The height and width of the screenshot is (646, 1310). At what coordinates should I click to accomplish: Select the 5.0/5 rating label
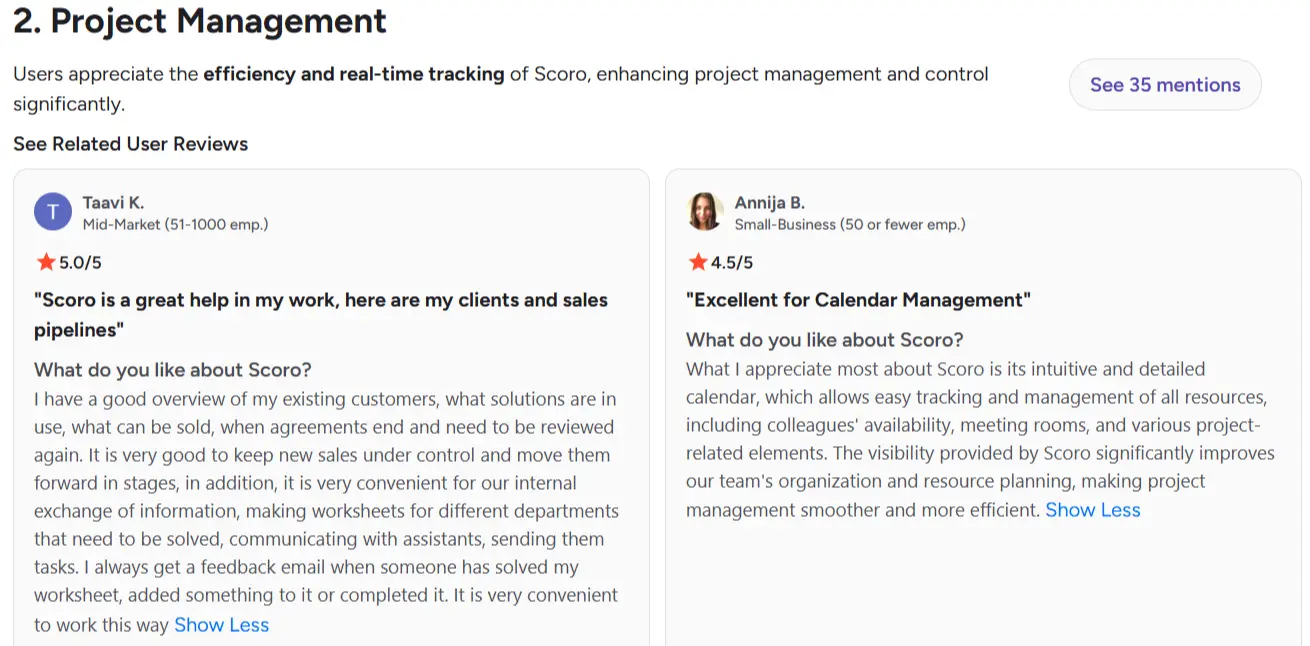pyautogui.click(x=74, y=262)
